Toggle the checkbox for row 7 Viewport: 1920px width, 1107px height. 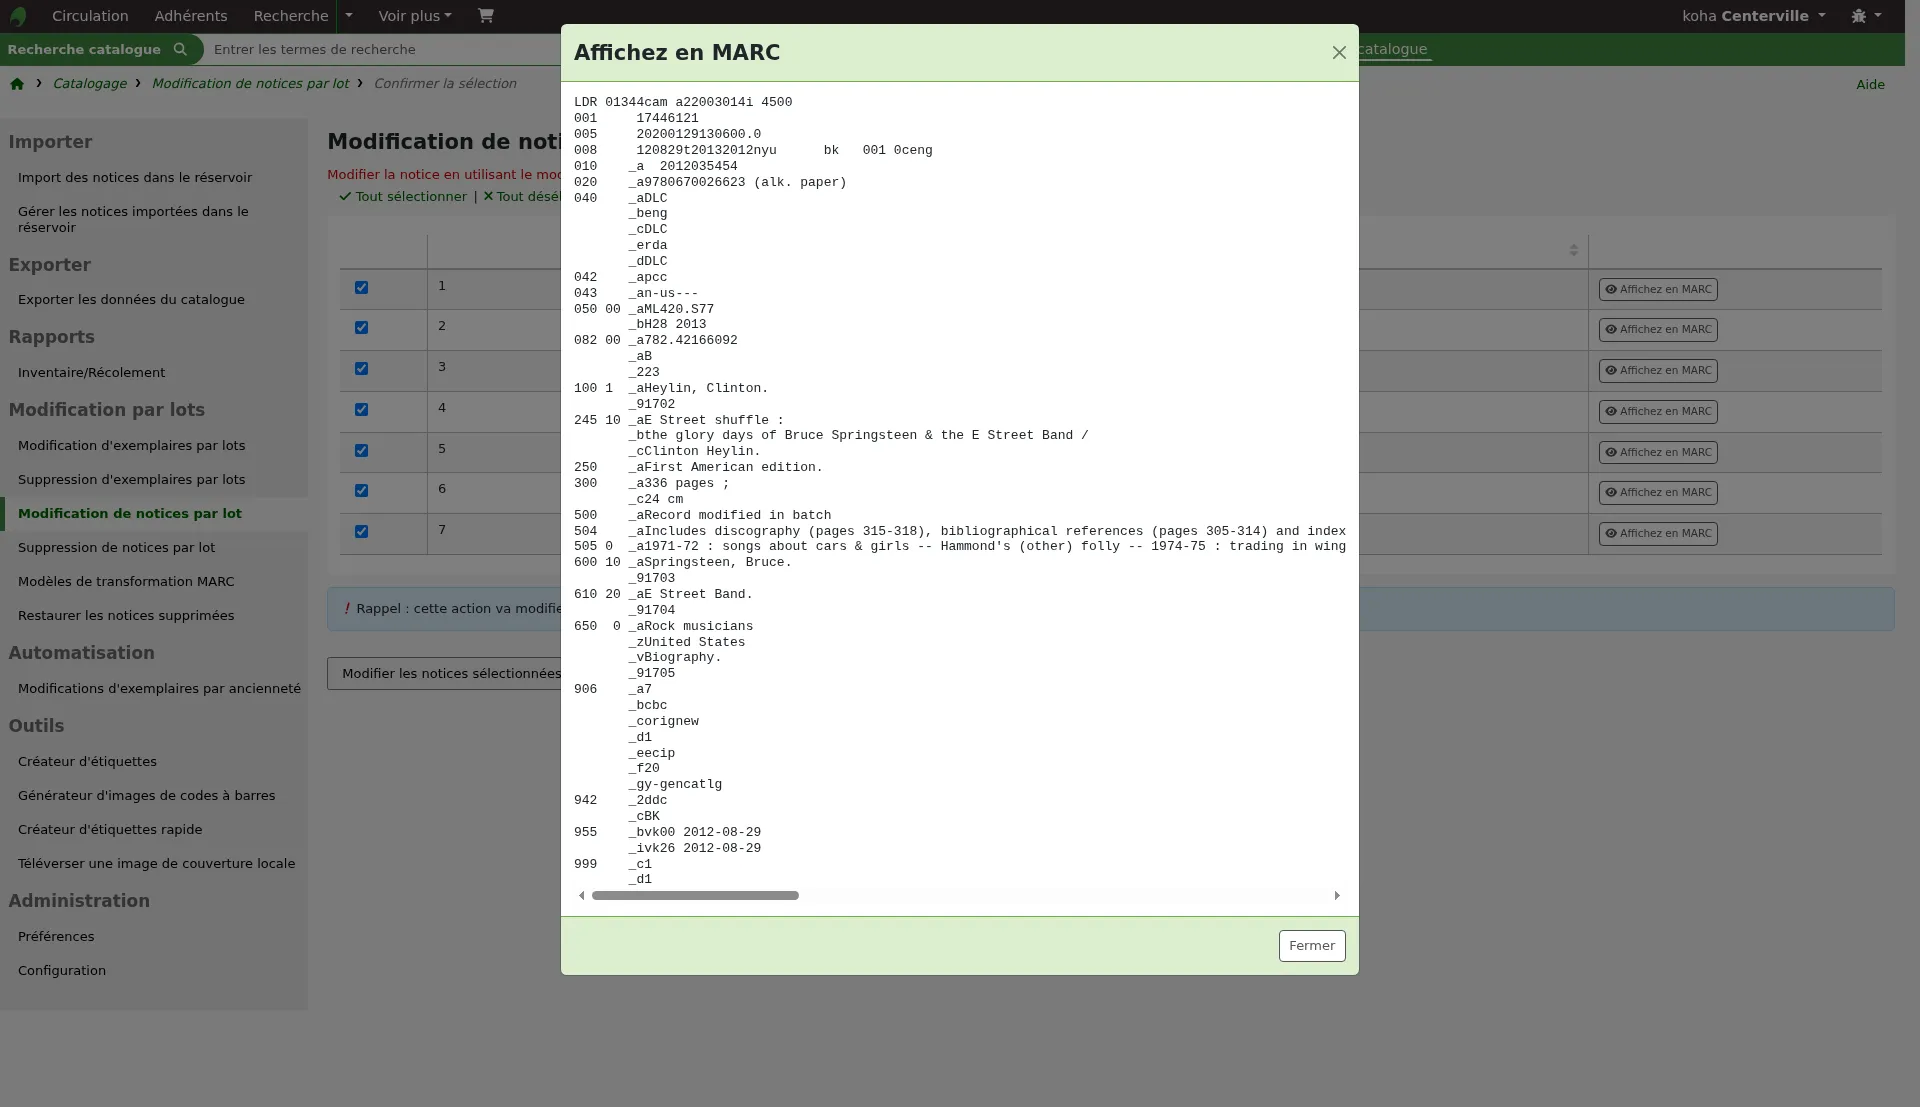pyautogui.click(x=362, y=532)
